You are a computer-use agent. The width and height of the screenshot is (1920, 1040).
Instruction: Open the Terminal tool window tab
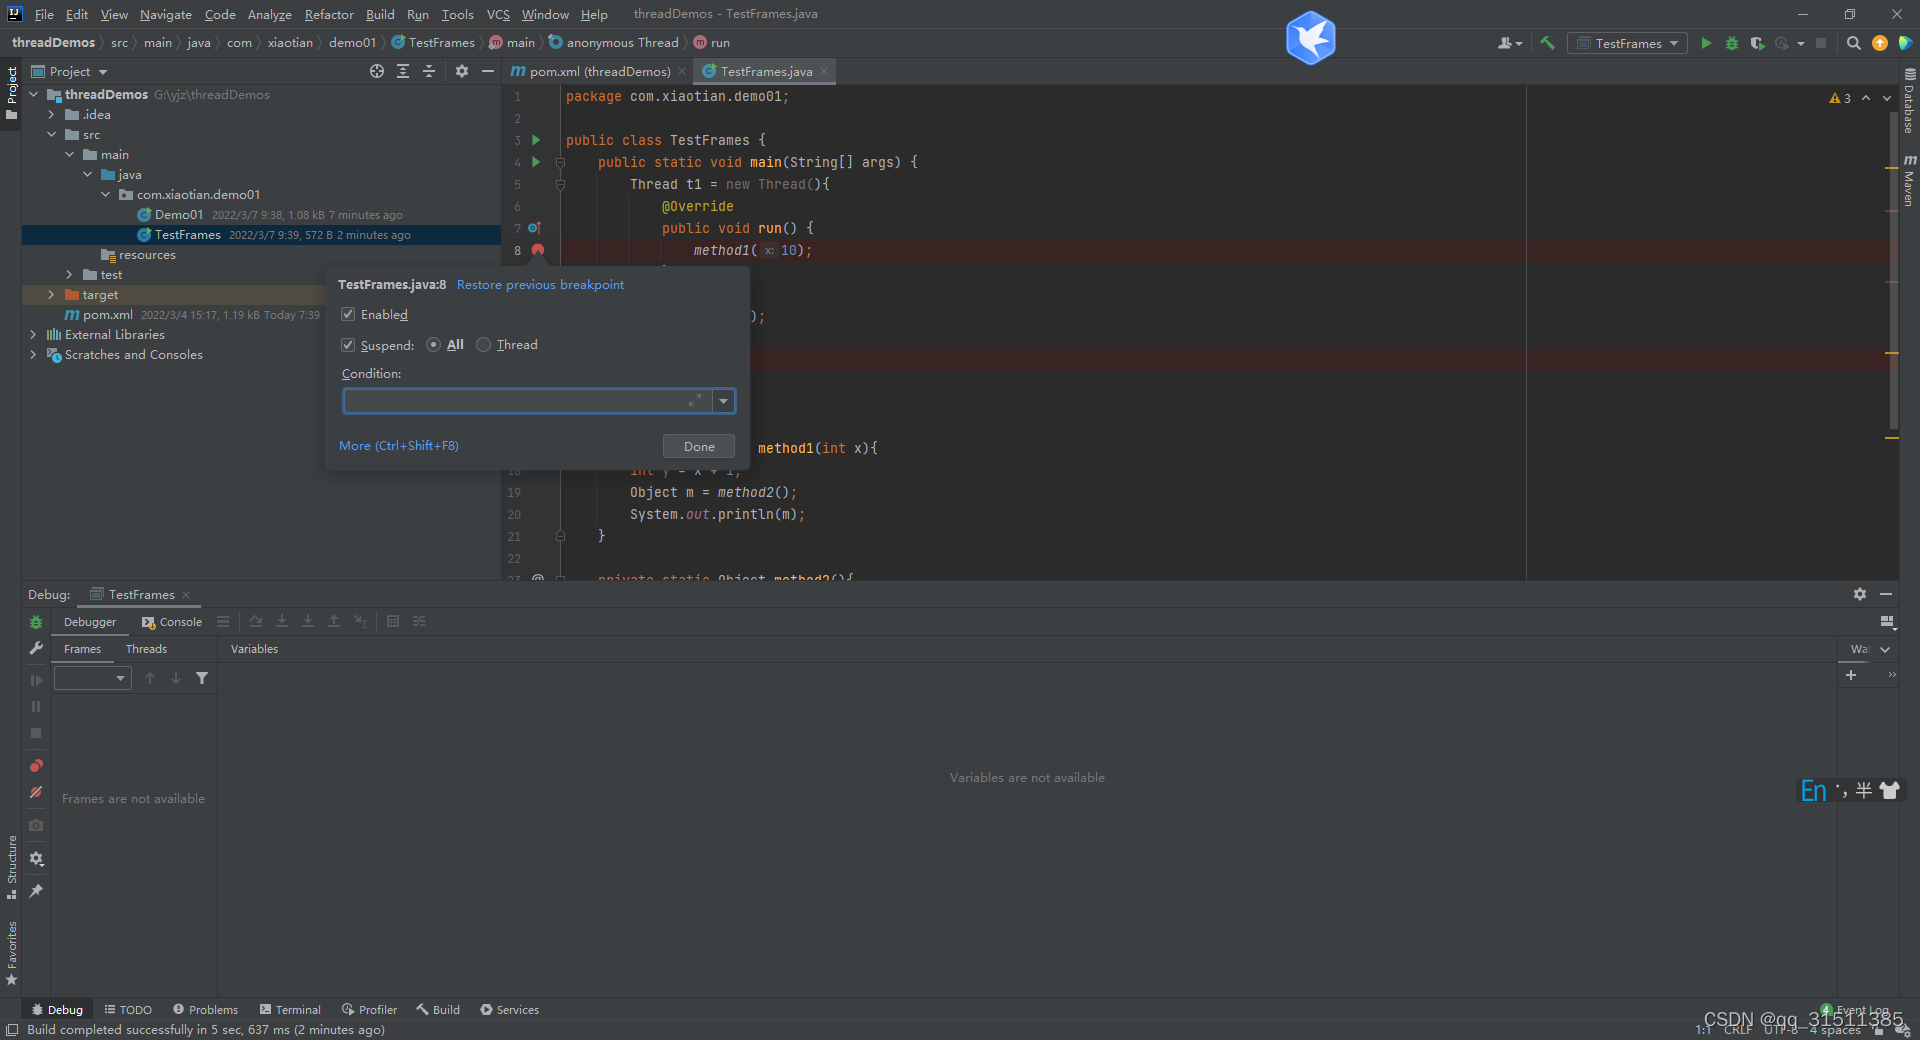(290, 1010)
